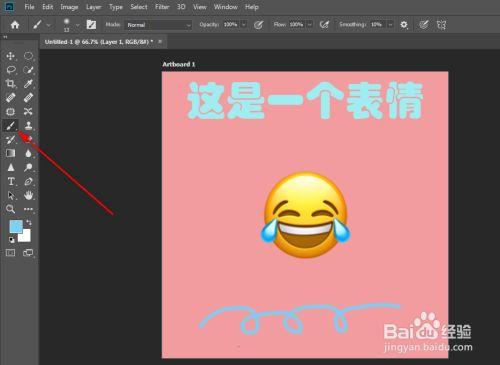Viewport: 500px width, 365px height.
Task: Click the Smoothing 10% value field
Action: [377, 25]
